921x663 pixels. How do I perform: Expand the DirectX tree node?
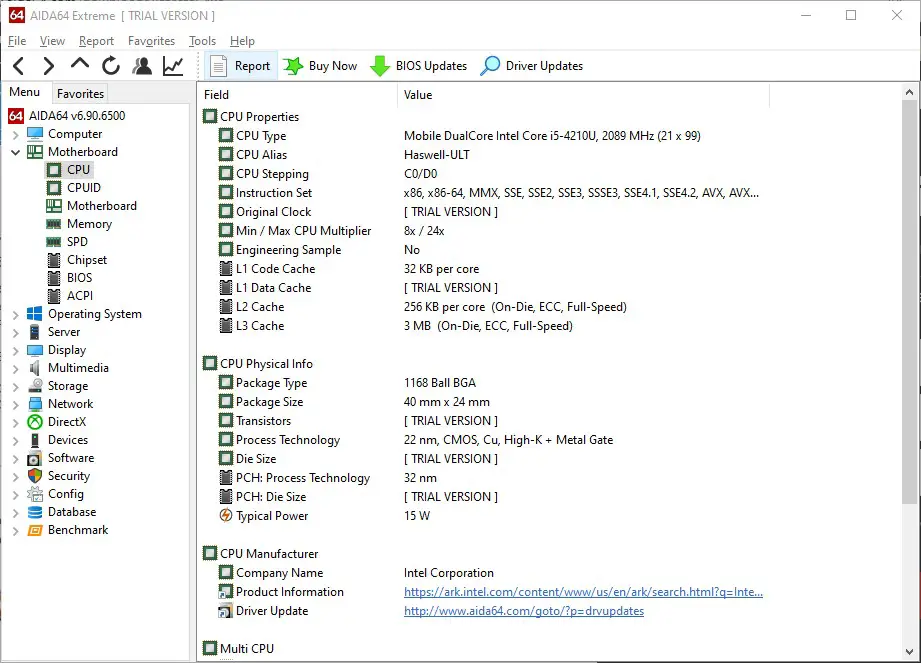point(16,422)
